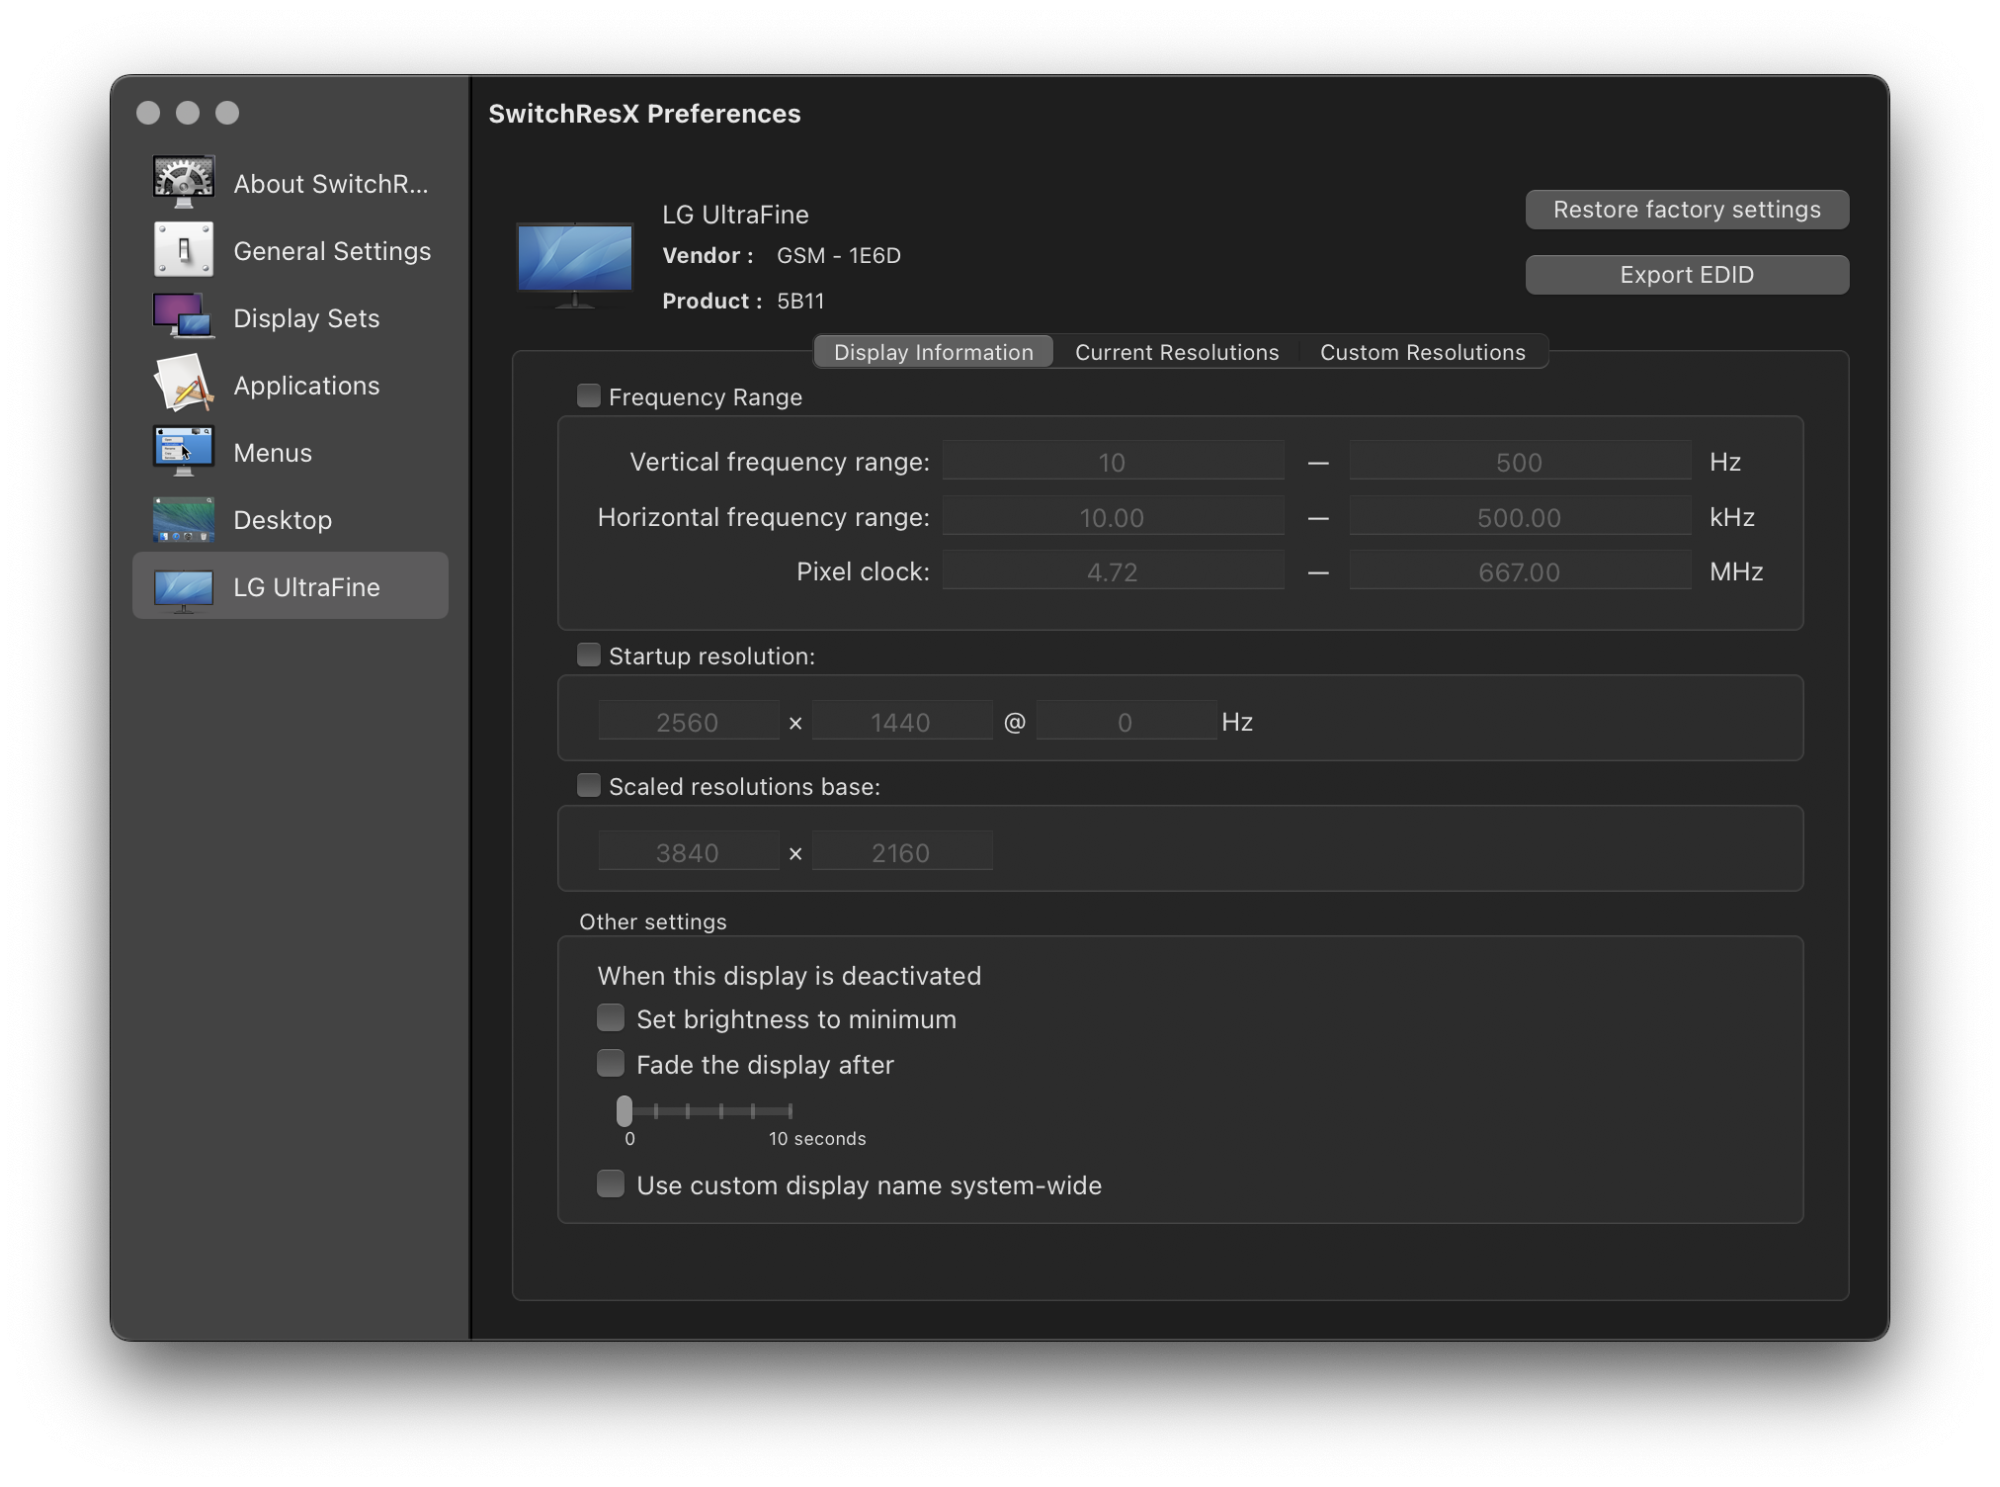Click Restore factory settings button
The image size is (2000, 1487).
tap(1686, 209)
